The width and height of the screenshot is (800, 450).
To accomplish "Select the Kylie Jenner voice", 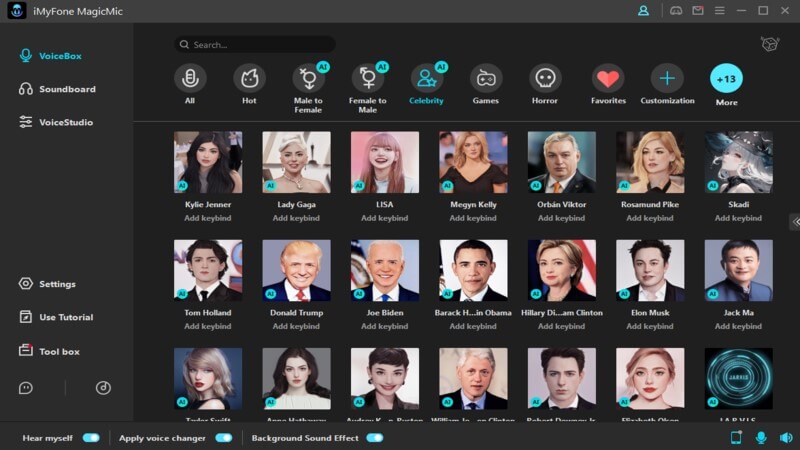I will point(208,162).
